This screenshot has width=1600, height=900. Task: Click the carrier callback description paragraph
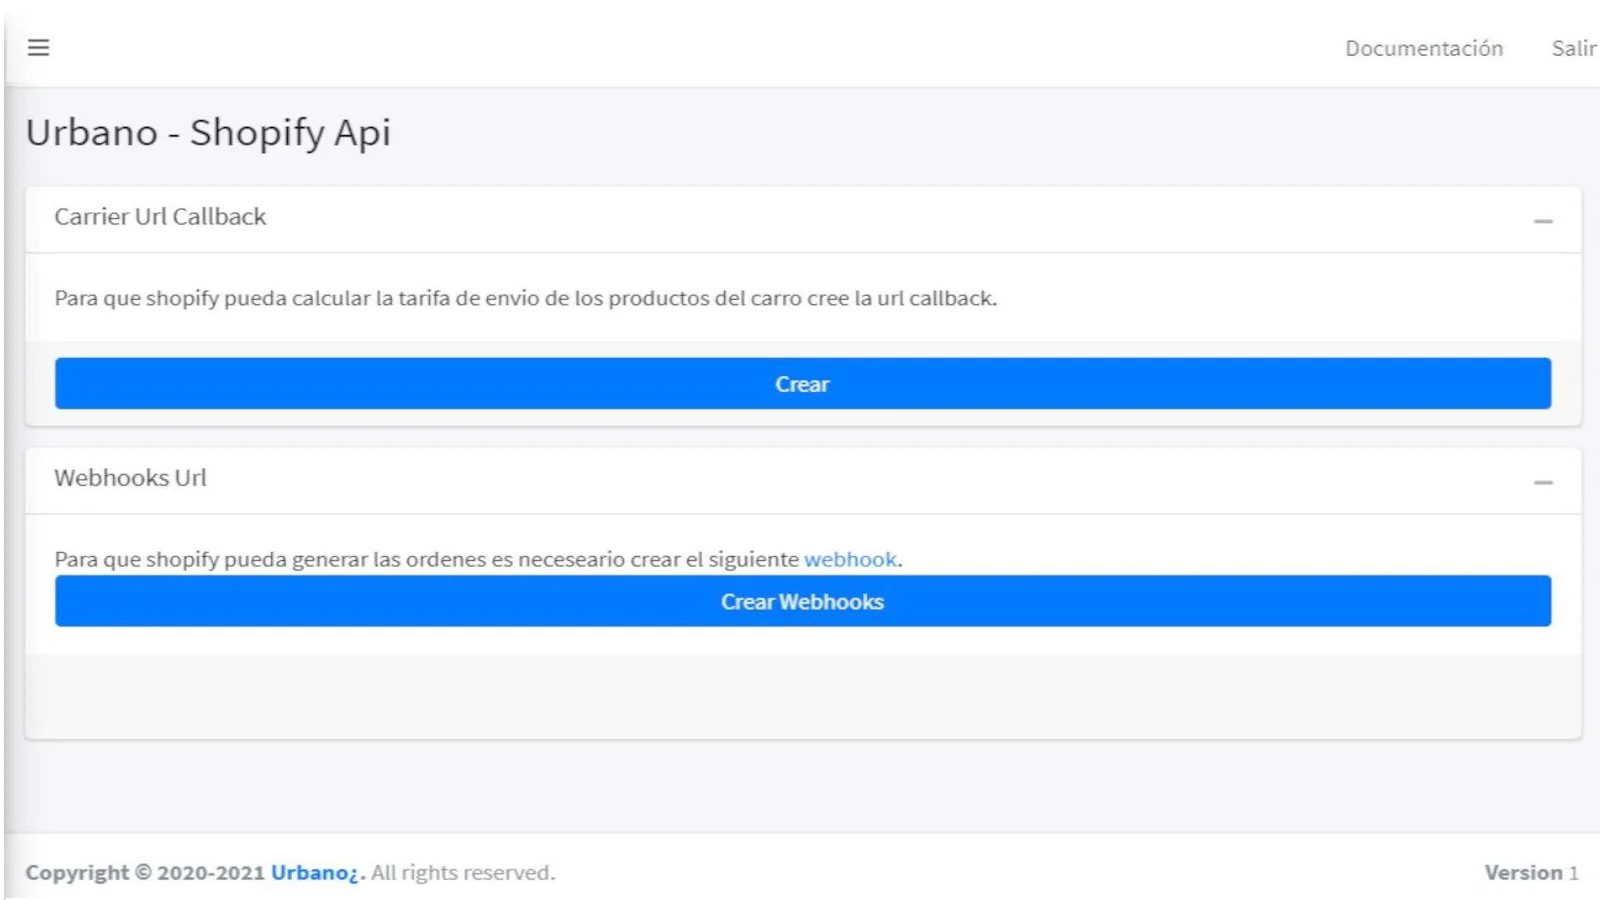525,298
